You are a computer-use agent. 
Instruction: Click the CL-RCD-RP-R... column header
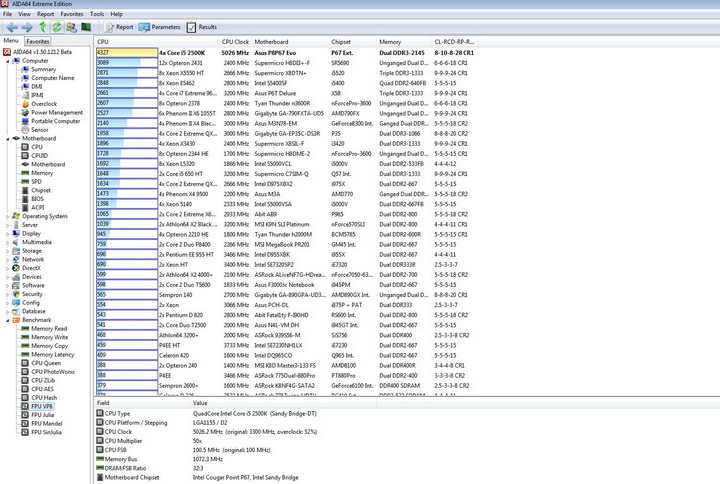coord(455,42)
